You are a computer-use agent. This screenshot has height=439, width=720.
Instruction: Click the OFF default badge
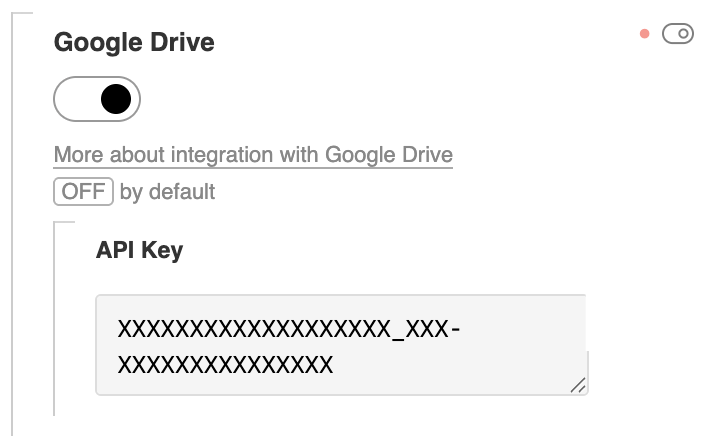point(83,191)
